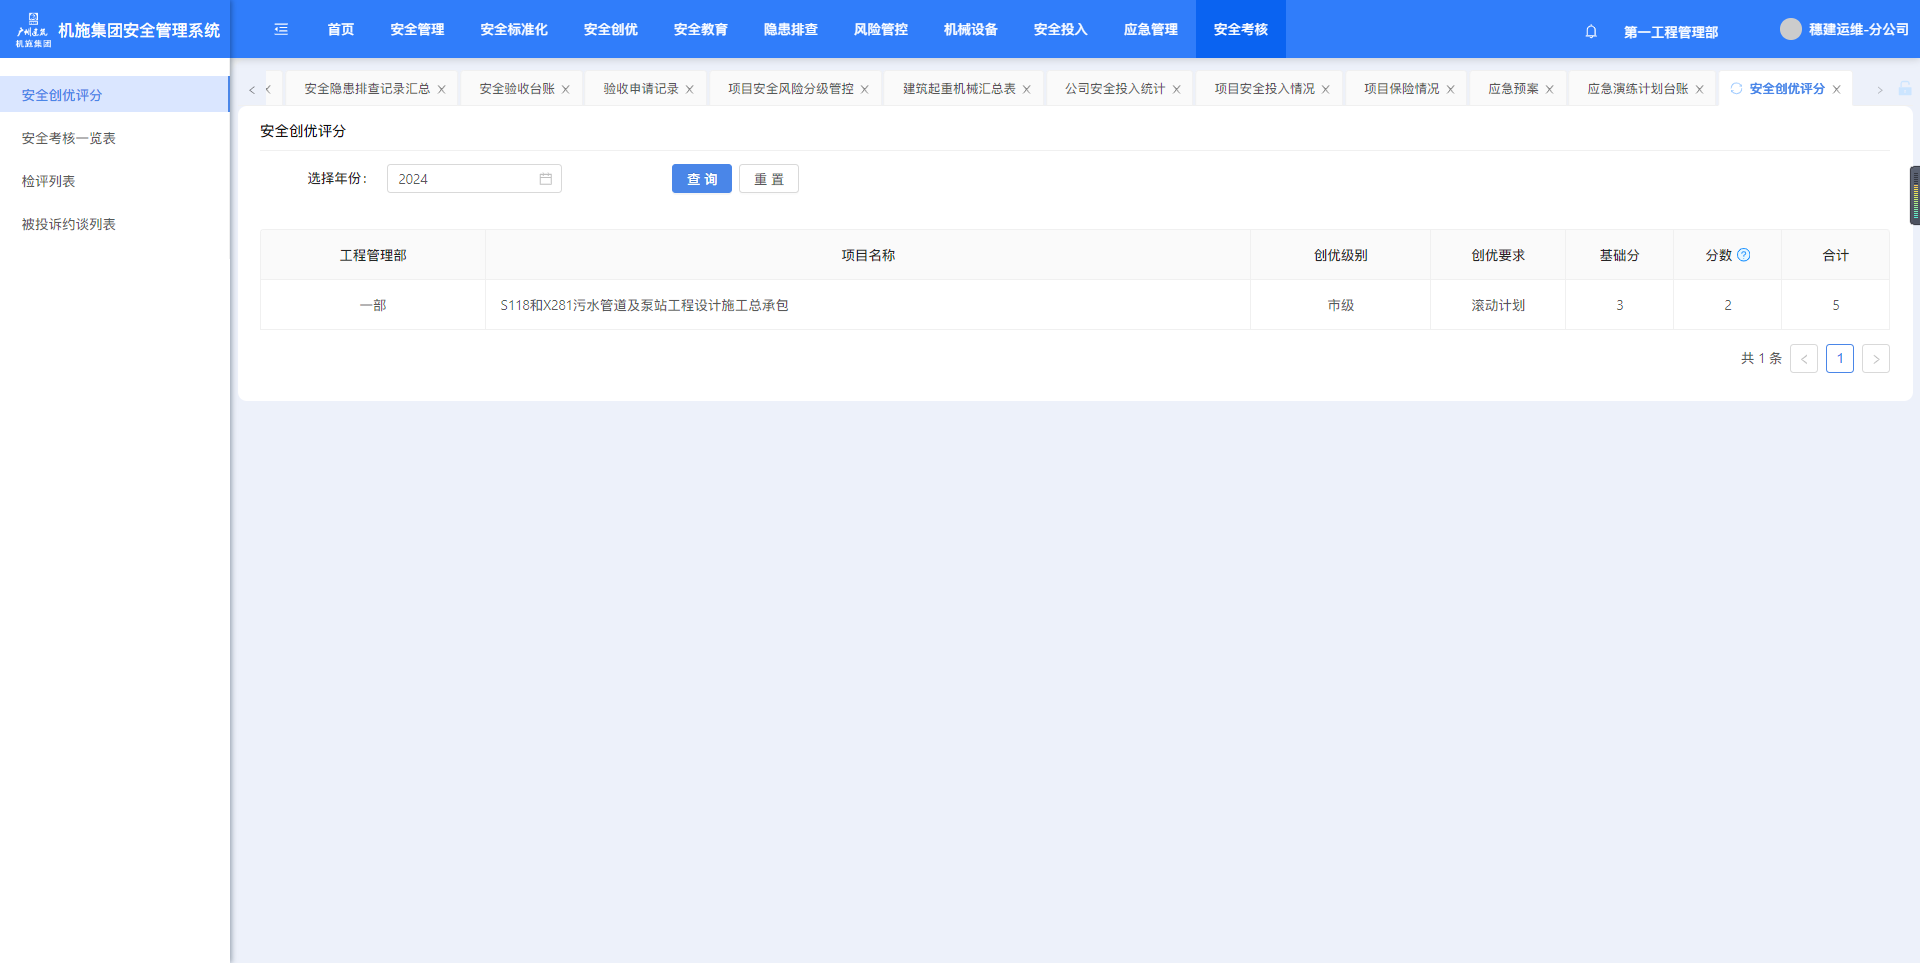Screen dimensions: 1920x963
Task: Refresh the 安全创优评分 tab via reload icon
Action: coord(1736,89)
